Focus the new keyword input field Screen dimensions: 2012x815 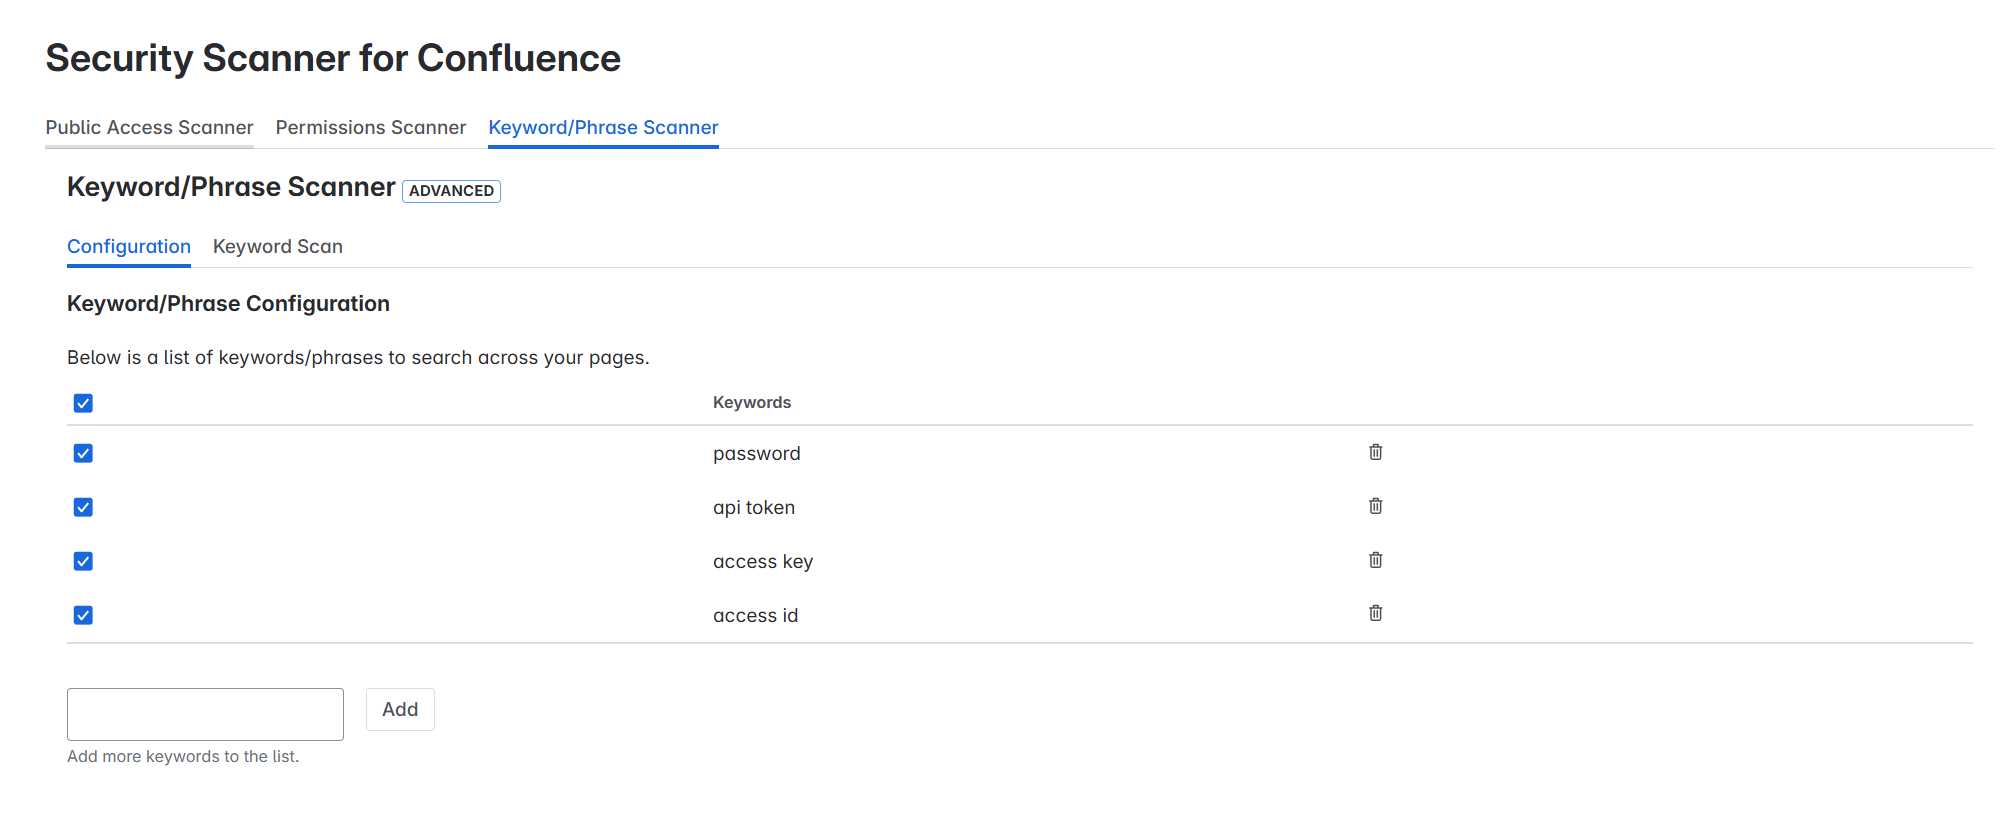coord(205,714)
